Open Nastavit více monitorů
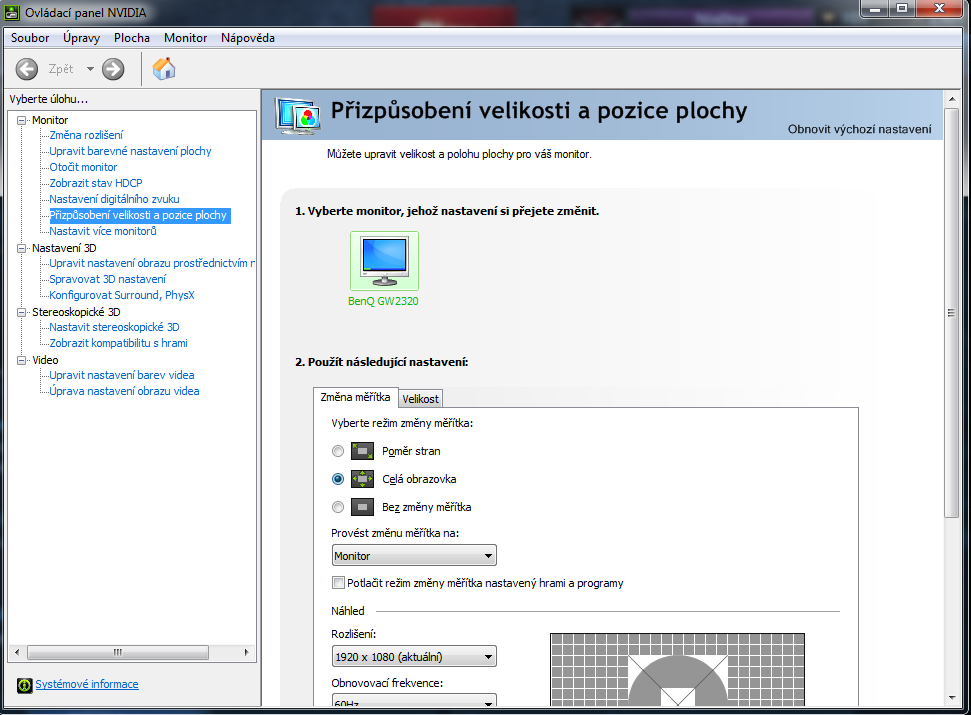Image resolution: width=971 pixels, height=715 pixels. pos(103,231)
